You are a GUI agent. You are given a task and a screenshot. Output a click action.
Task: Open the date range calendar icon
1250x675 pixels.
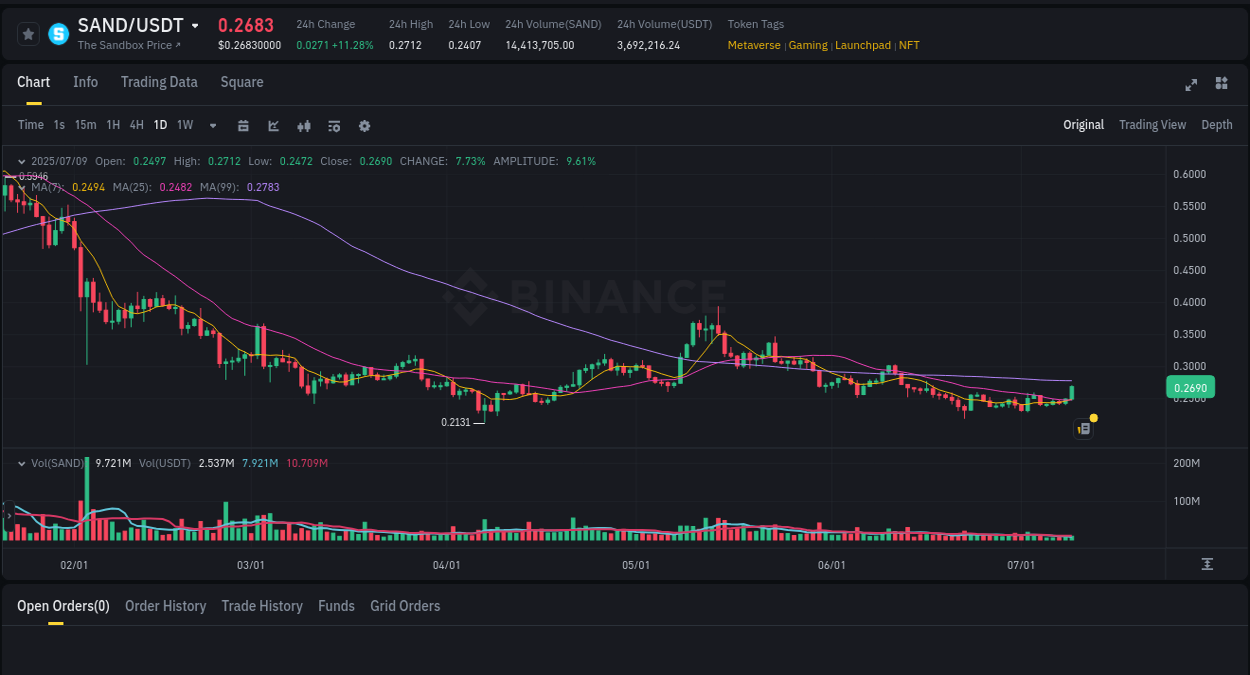point(243,125)
